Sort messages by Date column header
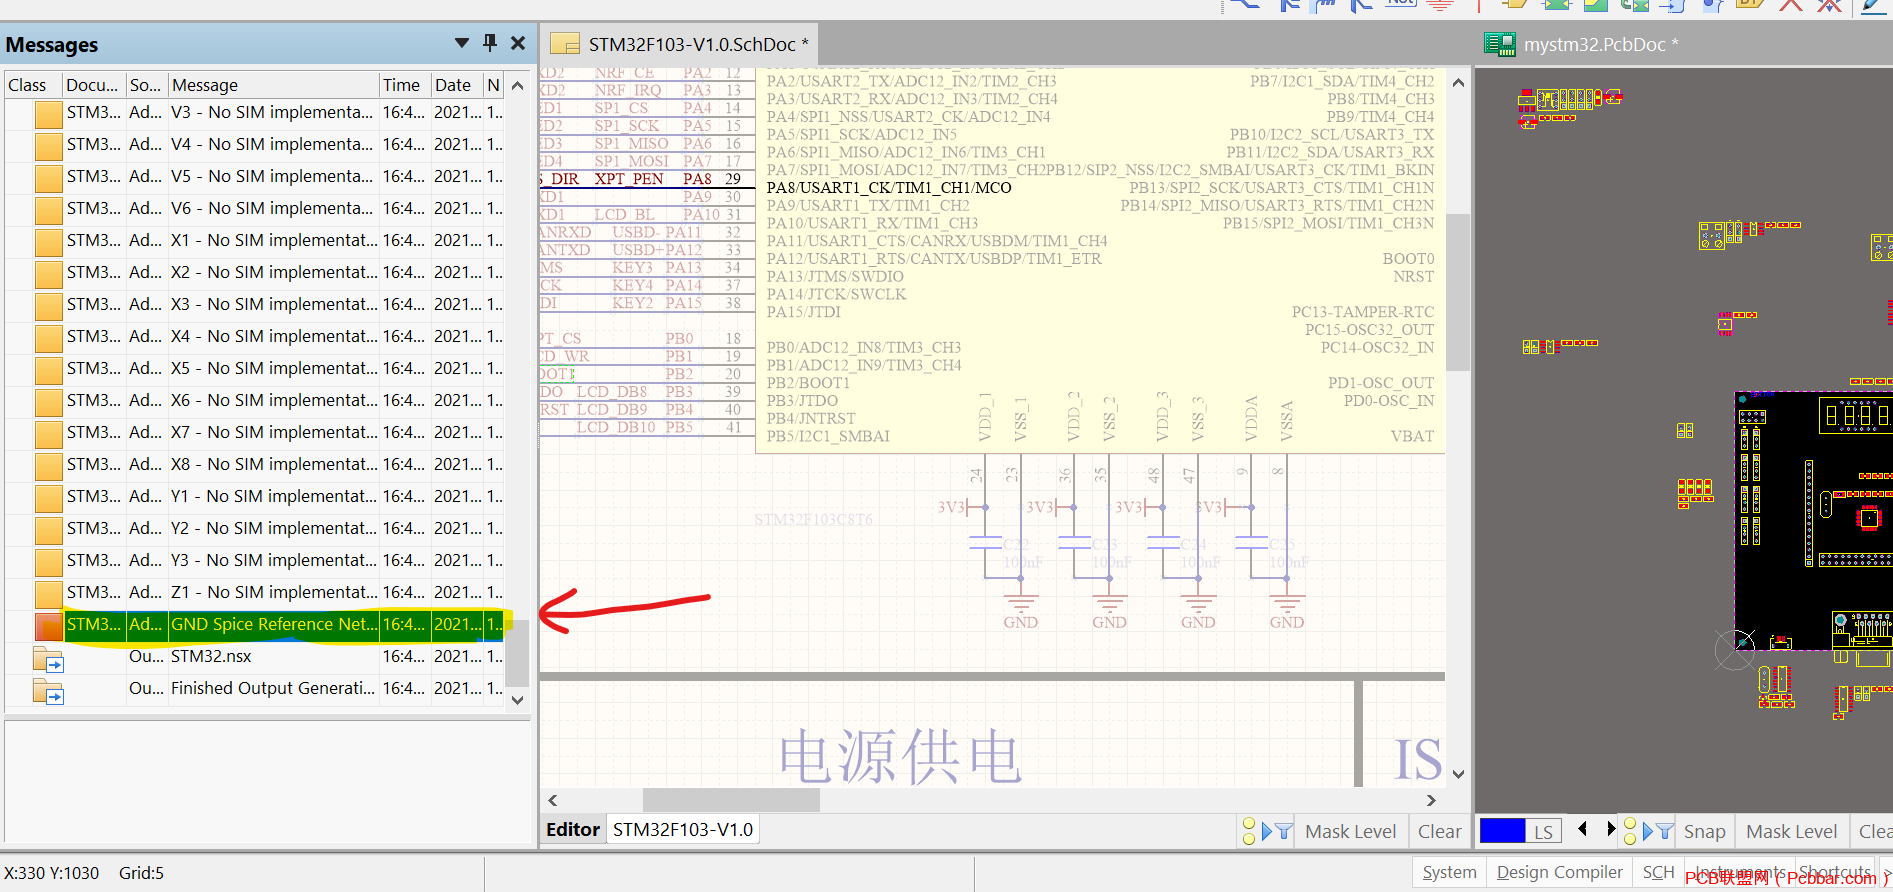The height and width of the screenshot is (892, 1893). (x=457, y=85)
